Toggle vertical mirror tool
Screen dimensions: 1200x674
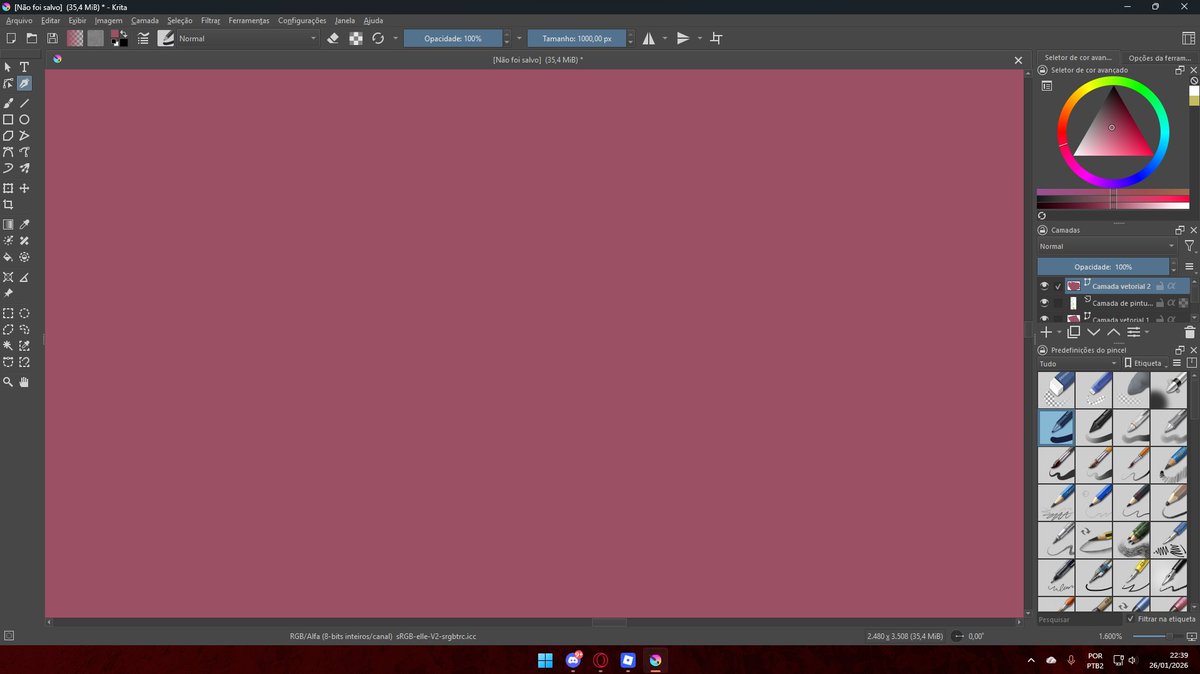click(x=683, y=38)
